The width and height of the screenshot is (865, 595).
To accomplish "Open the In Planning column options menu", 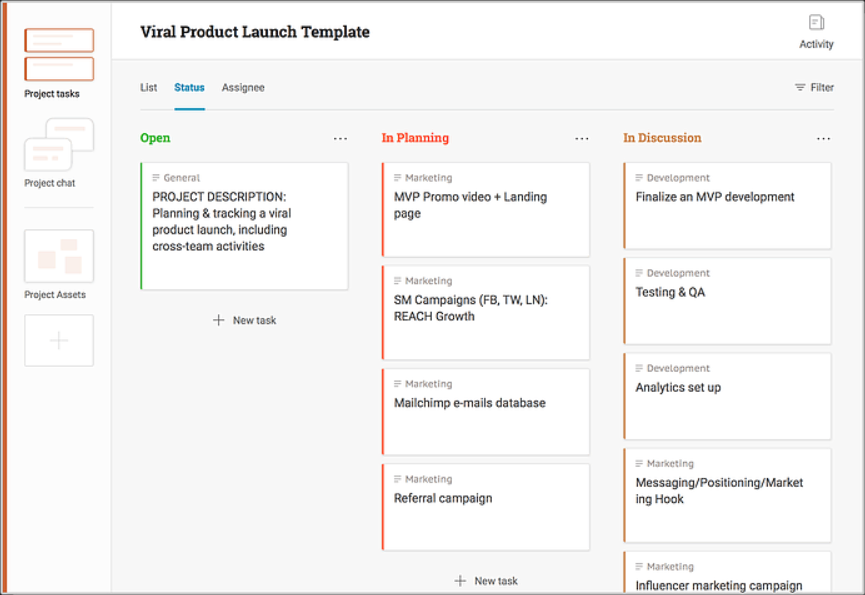I will point(582,138).
